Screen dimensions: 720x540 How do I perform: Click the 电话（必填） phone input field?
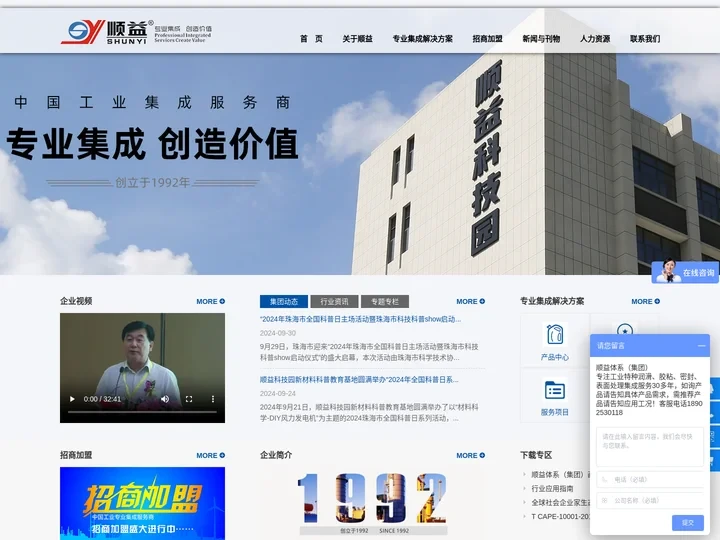650,479
